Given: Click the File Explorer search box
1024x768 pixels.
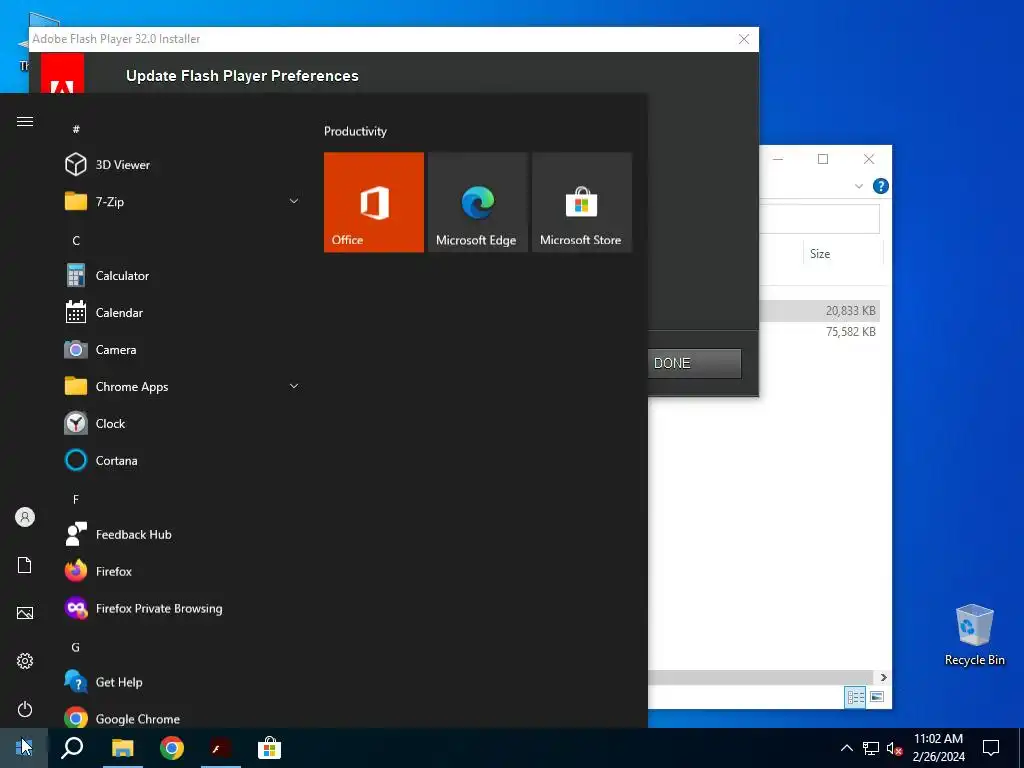Looking at the screenshot, I should (x=820, y=219).
